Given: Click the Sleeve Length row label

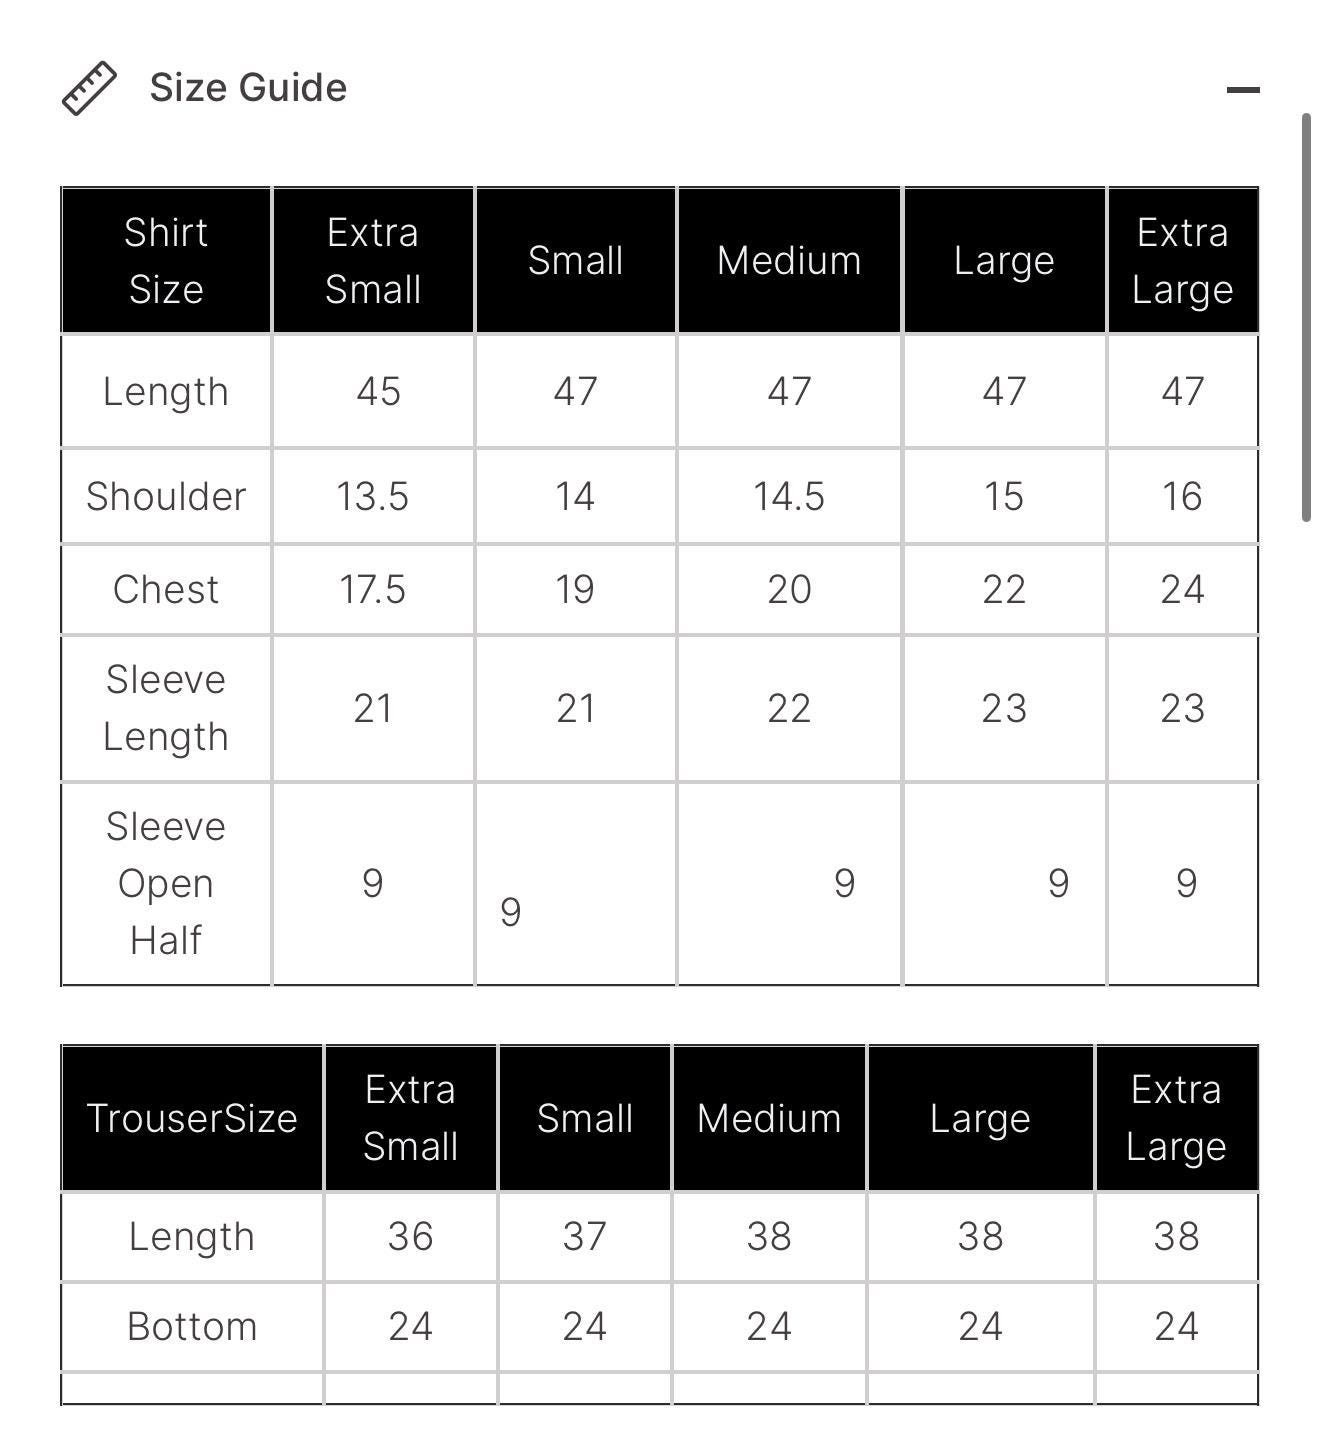Looking at the screenshot, I should click(x=166, y=708).
